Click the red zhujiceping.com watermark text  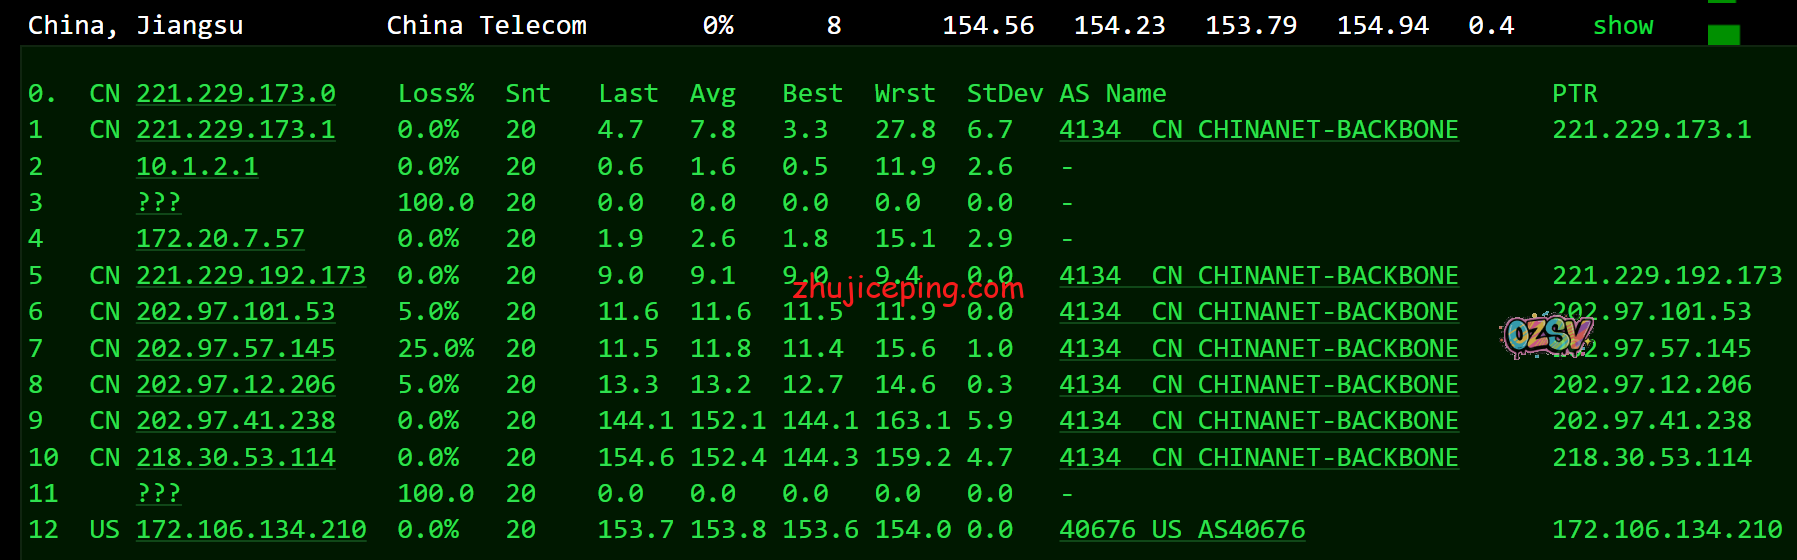908,290
